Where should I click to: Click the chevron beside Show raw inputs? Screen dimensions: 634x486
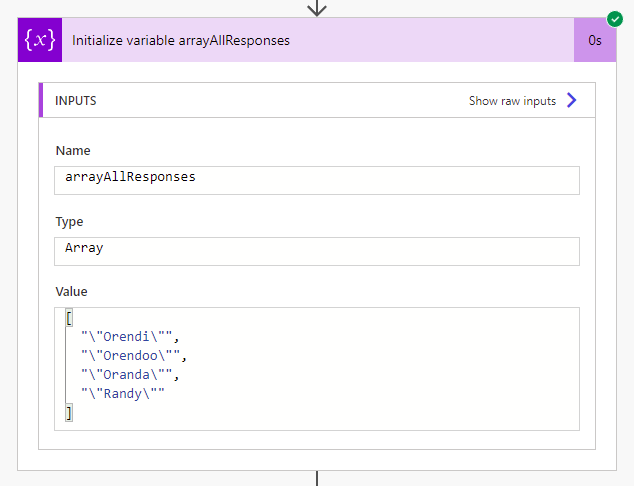tap(572, 100)
